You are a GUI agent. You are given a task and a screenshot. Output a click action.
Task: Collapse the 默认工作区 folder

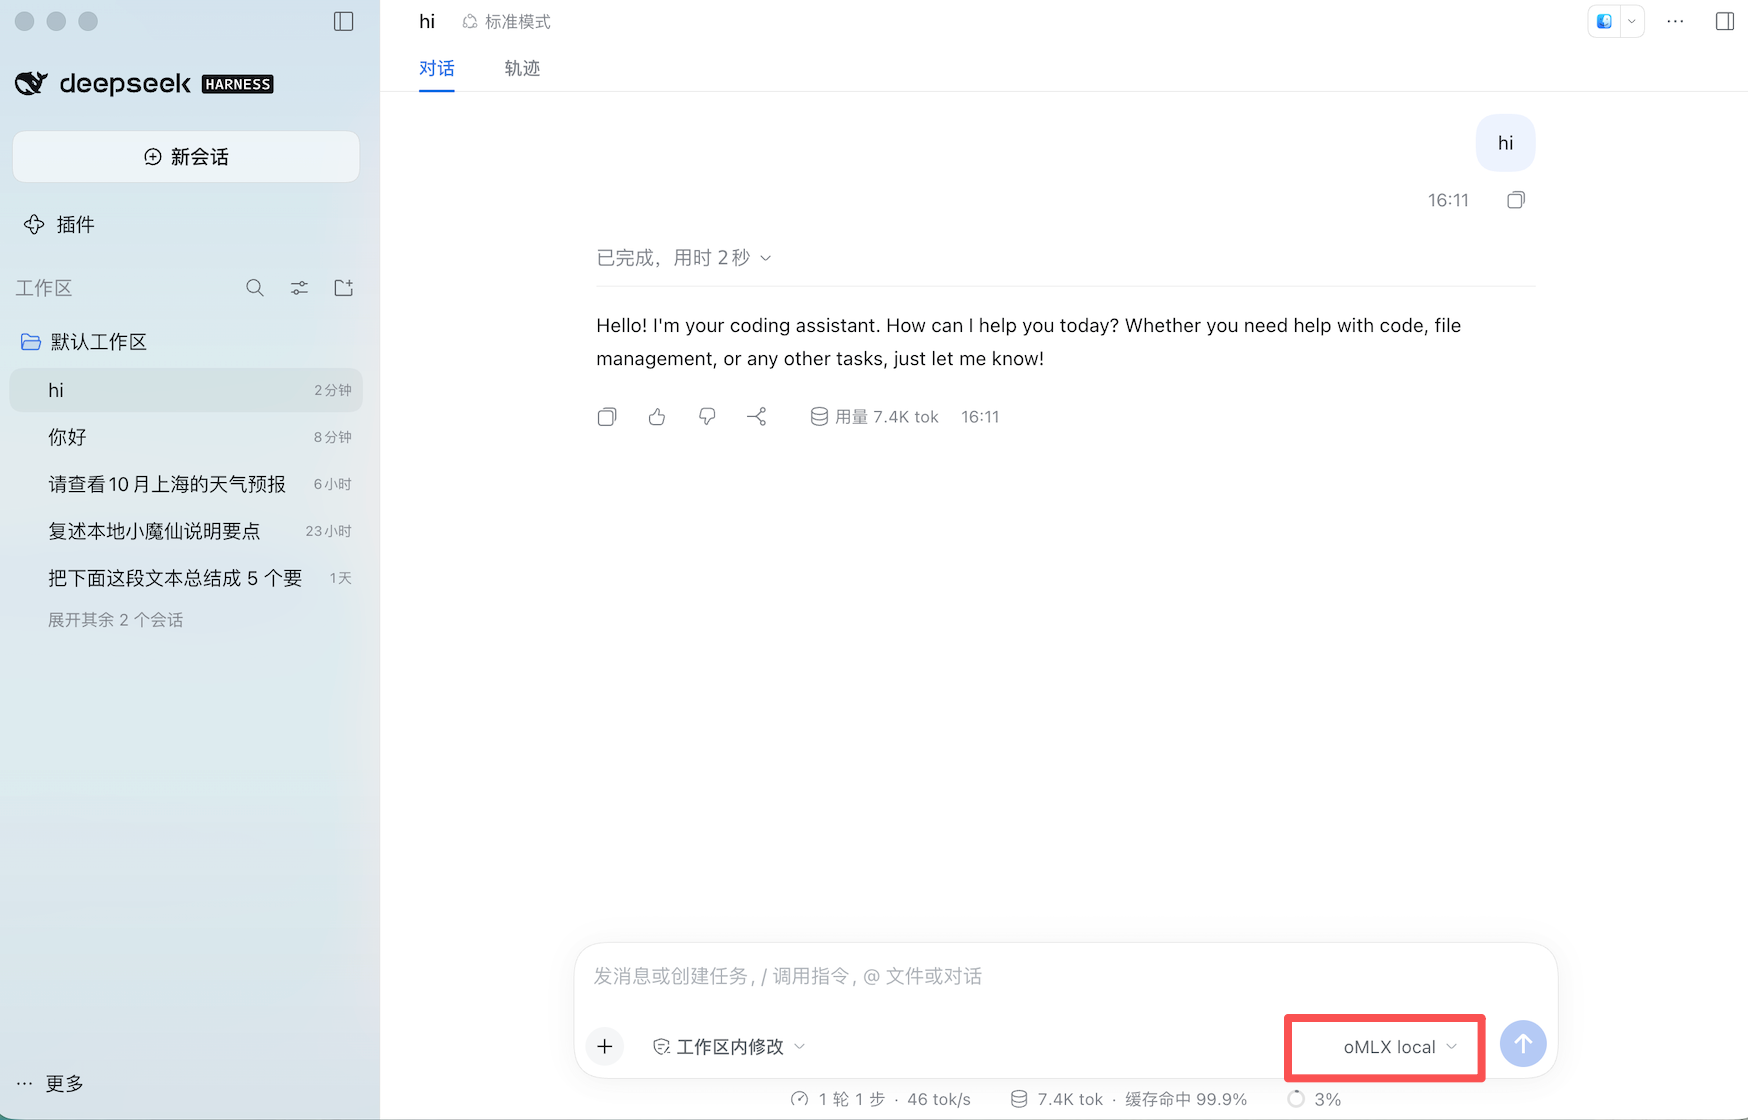[84, 342]
